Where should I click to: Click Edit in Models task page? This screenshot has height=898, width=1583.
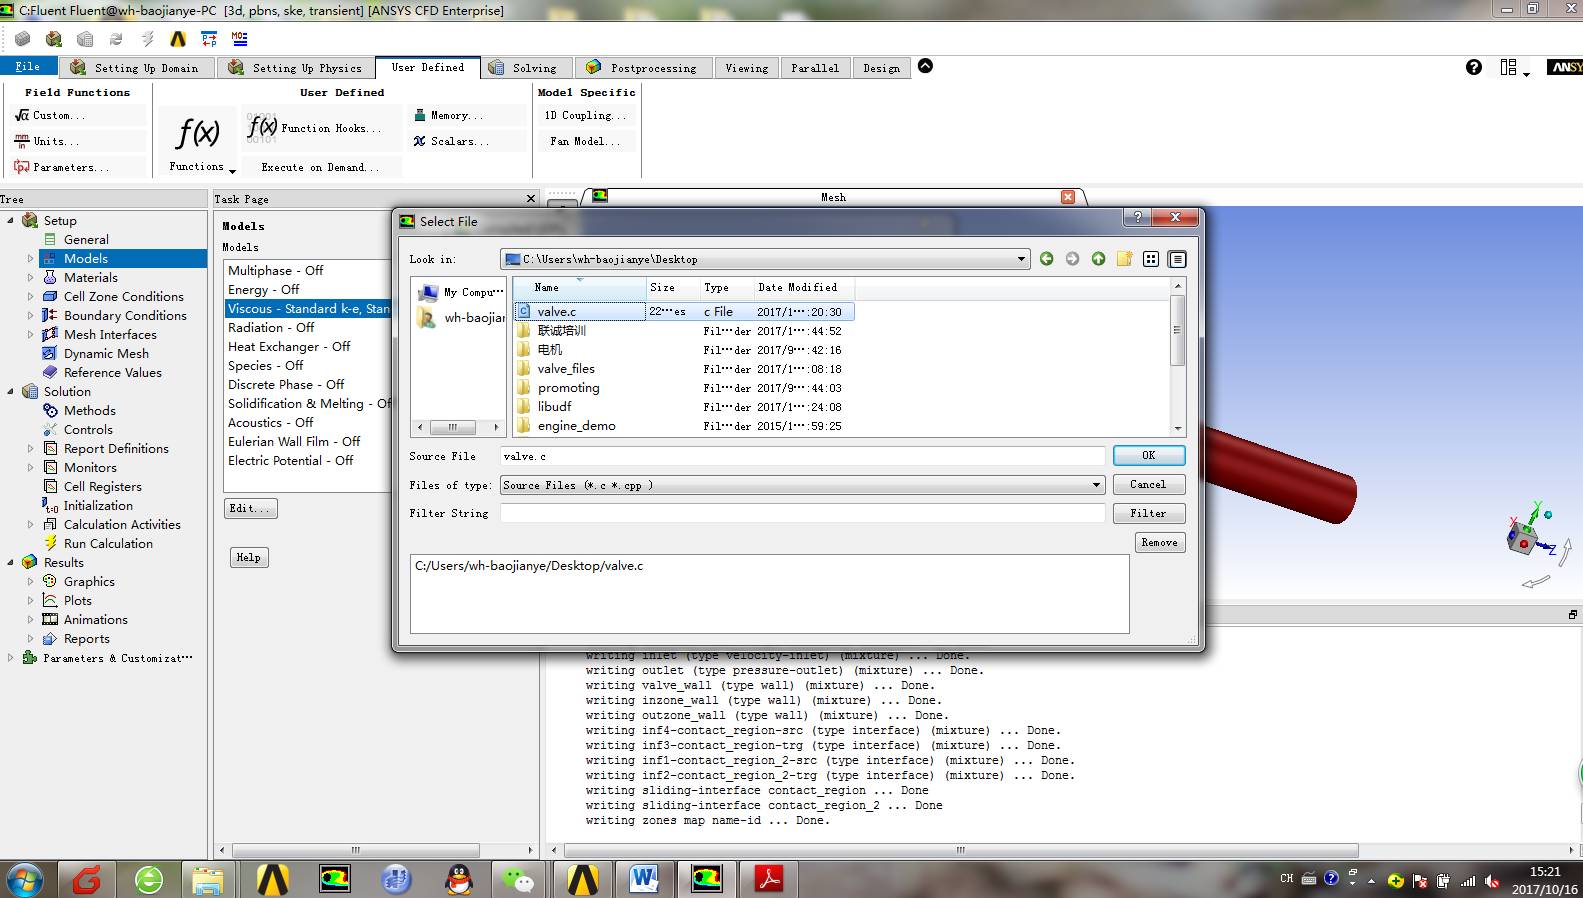250,509
